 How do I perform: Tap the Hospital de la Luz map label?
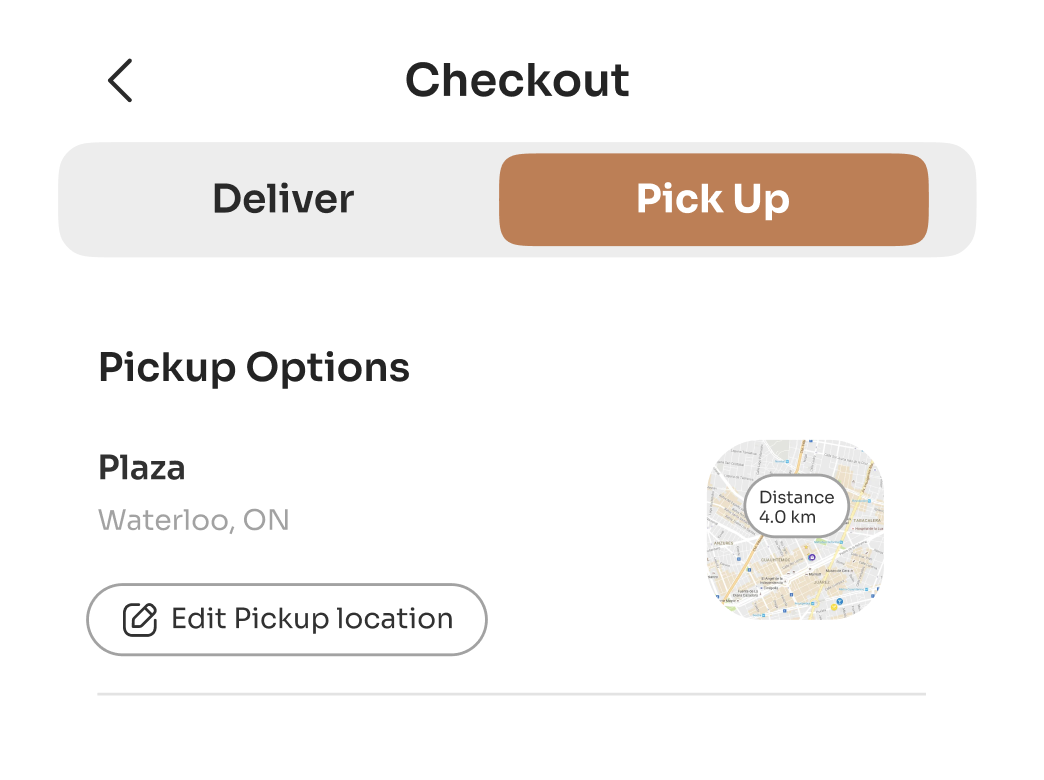[x=868, y=529]
